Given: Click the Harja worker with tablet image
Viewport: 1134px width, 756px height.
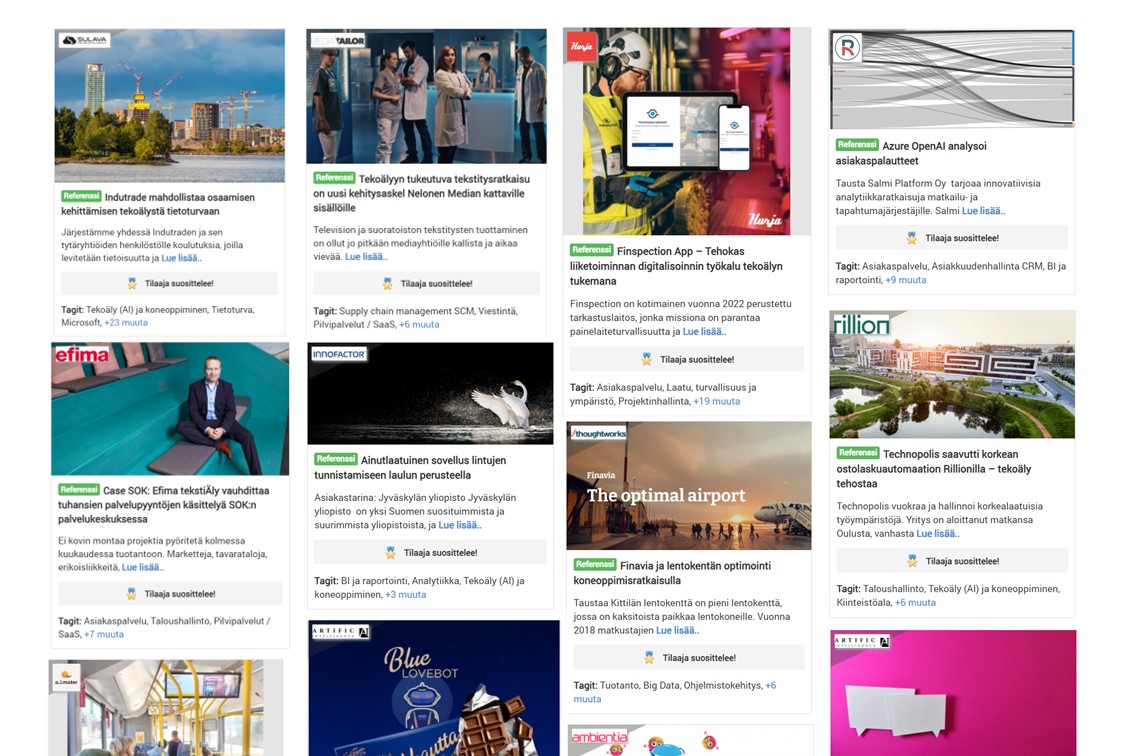Looking at the screenshot, I should tap(687, 131).
